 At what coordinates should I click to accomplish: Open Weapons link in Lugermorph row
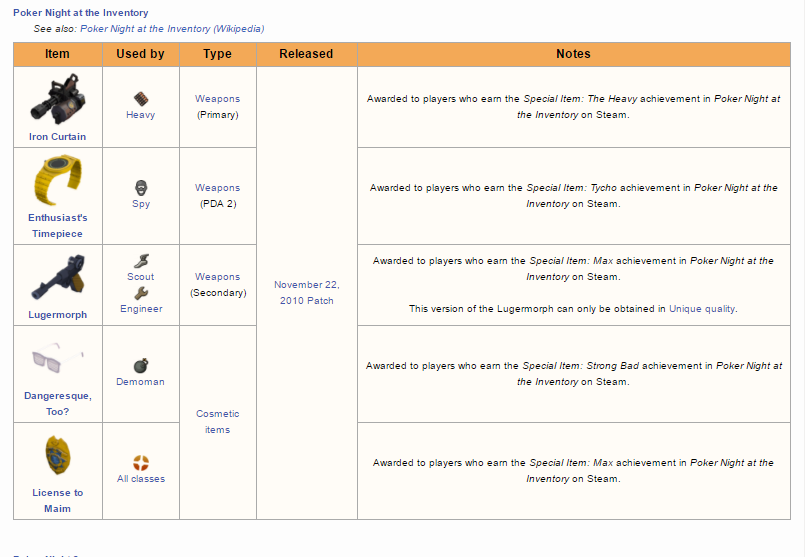(218, 277)
